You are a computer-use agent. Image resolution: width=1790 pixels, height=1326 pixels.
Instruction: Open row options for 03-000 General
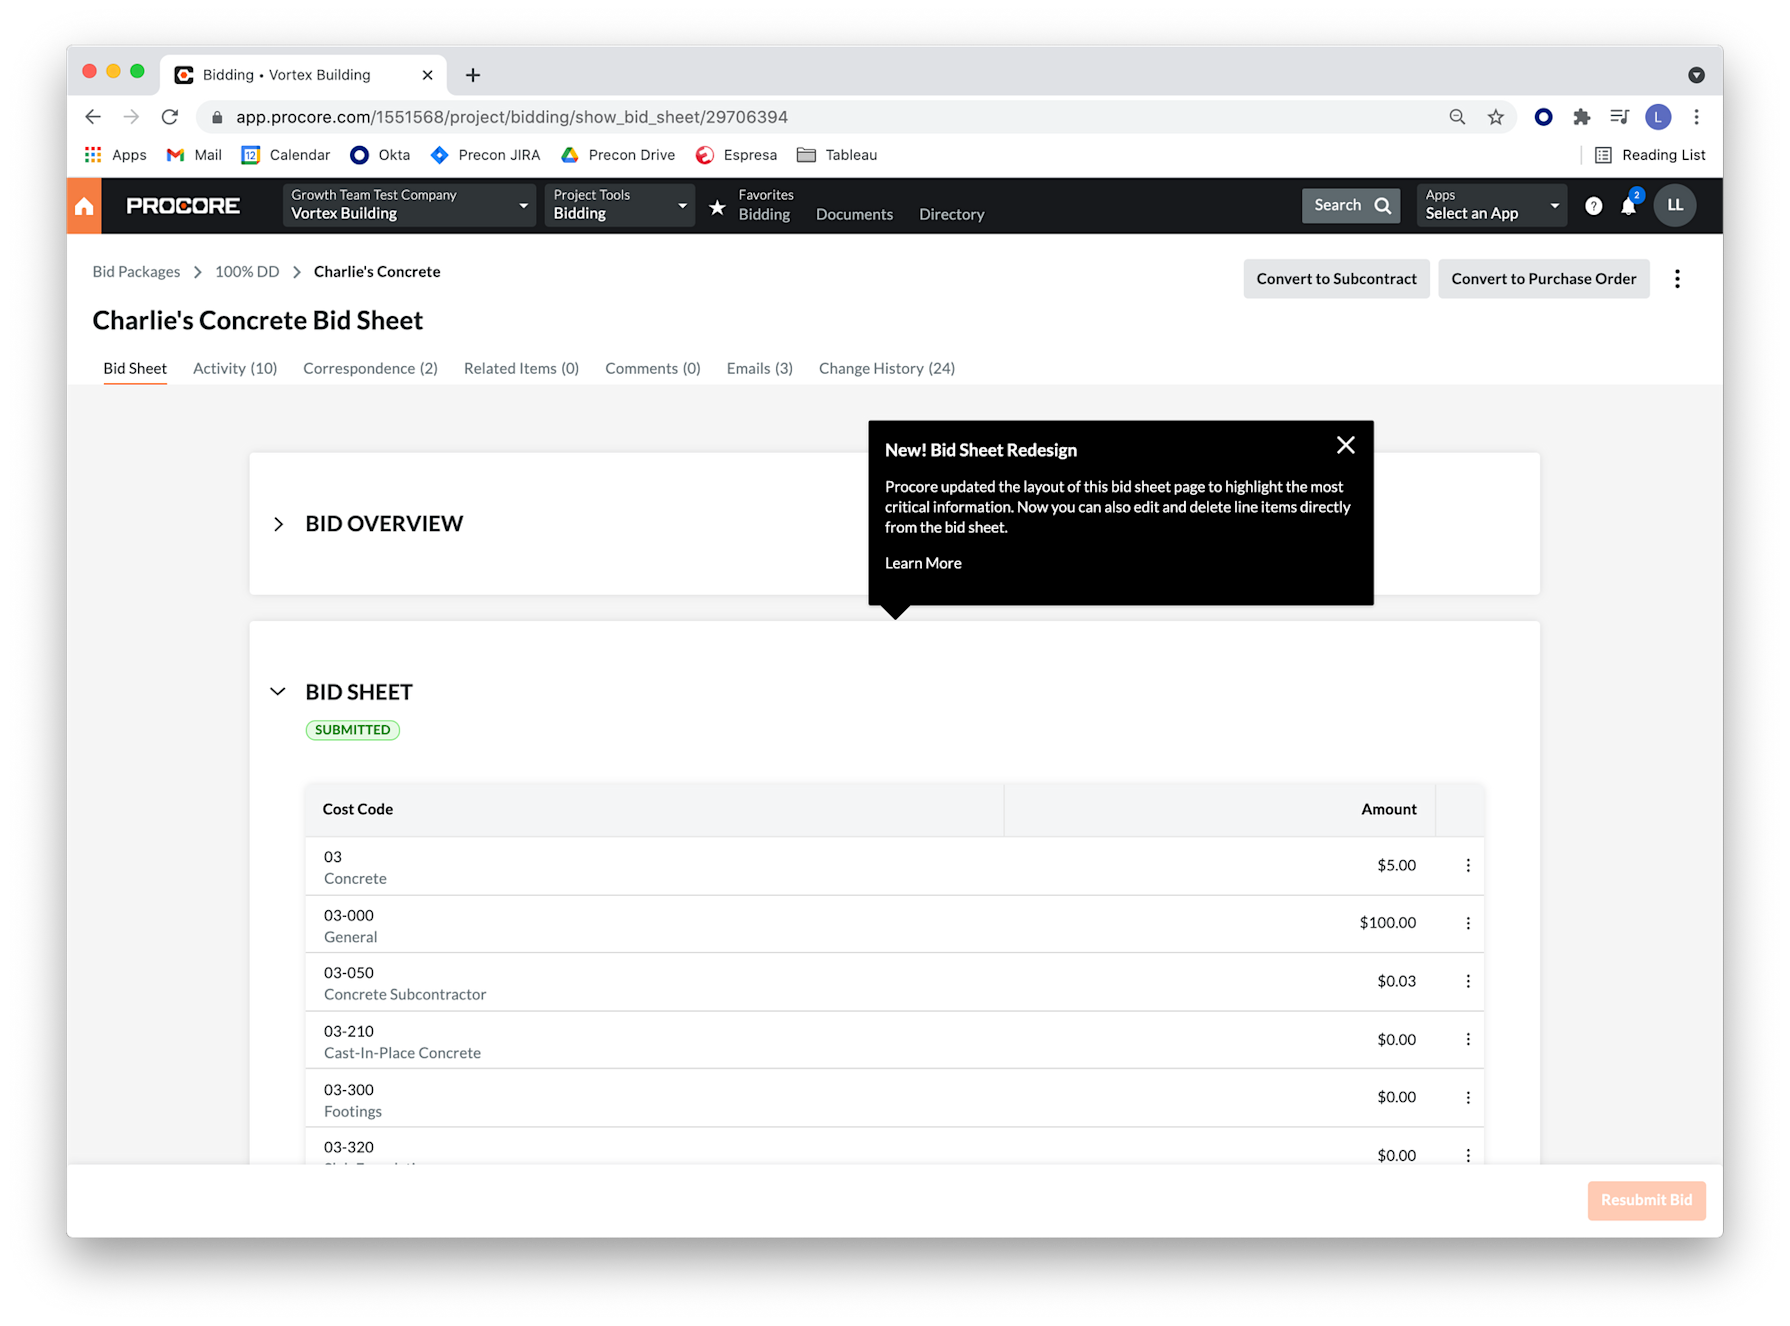(x=1468, y=924)
